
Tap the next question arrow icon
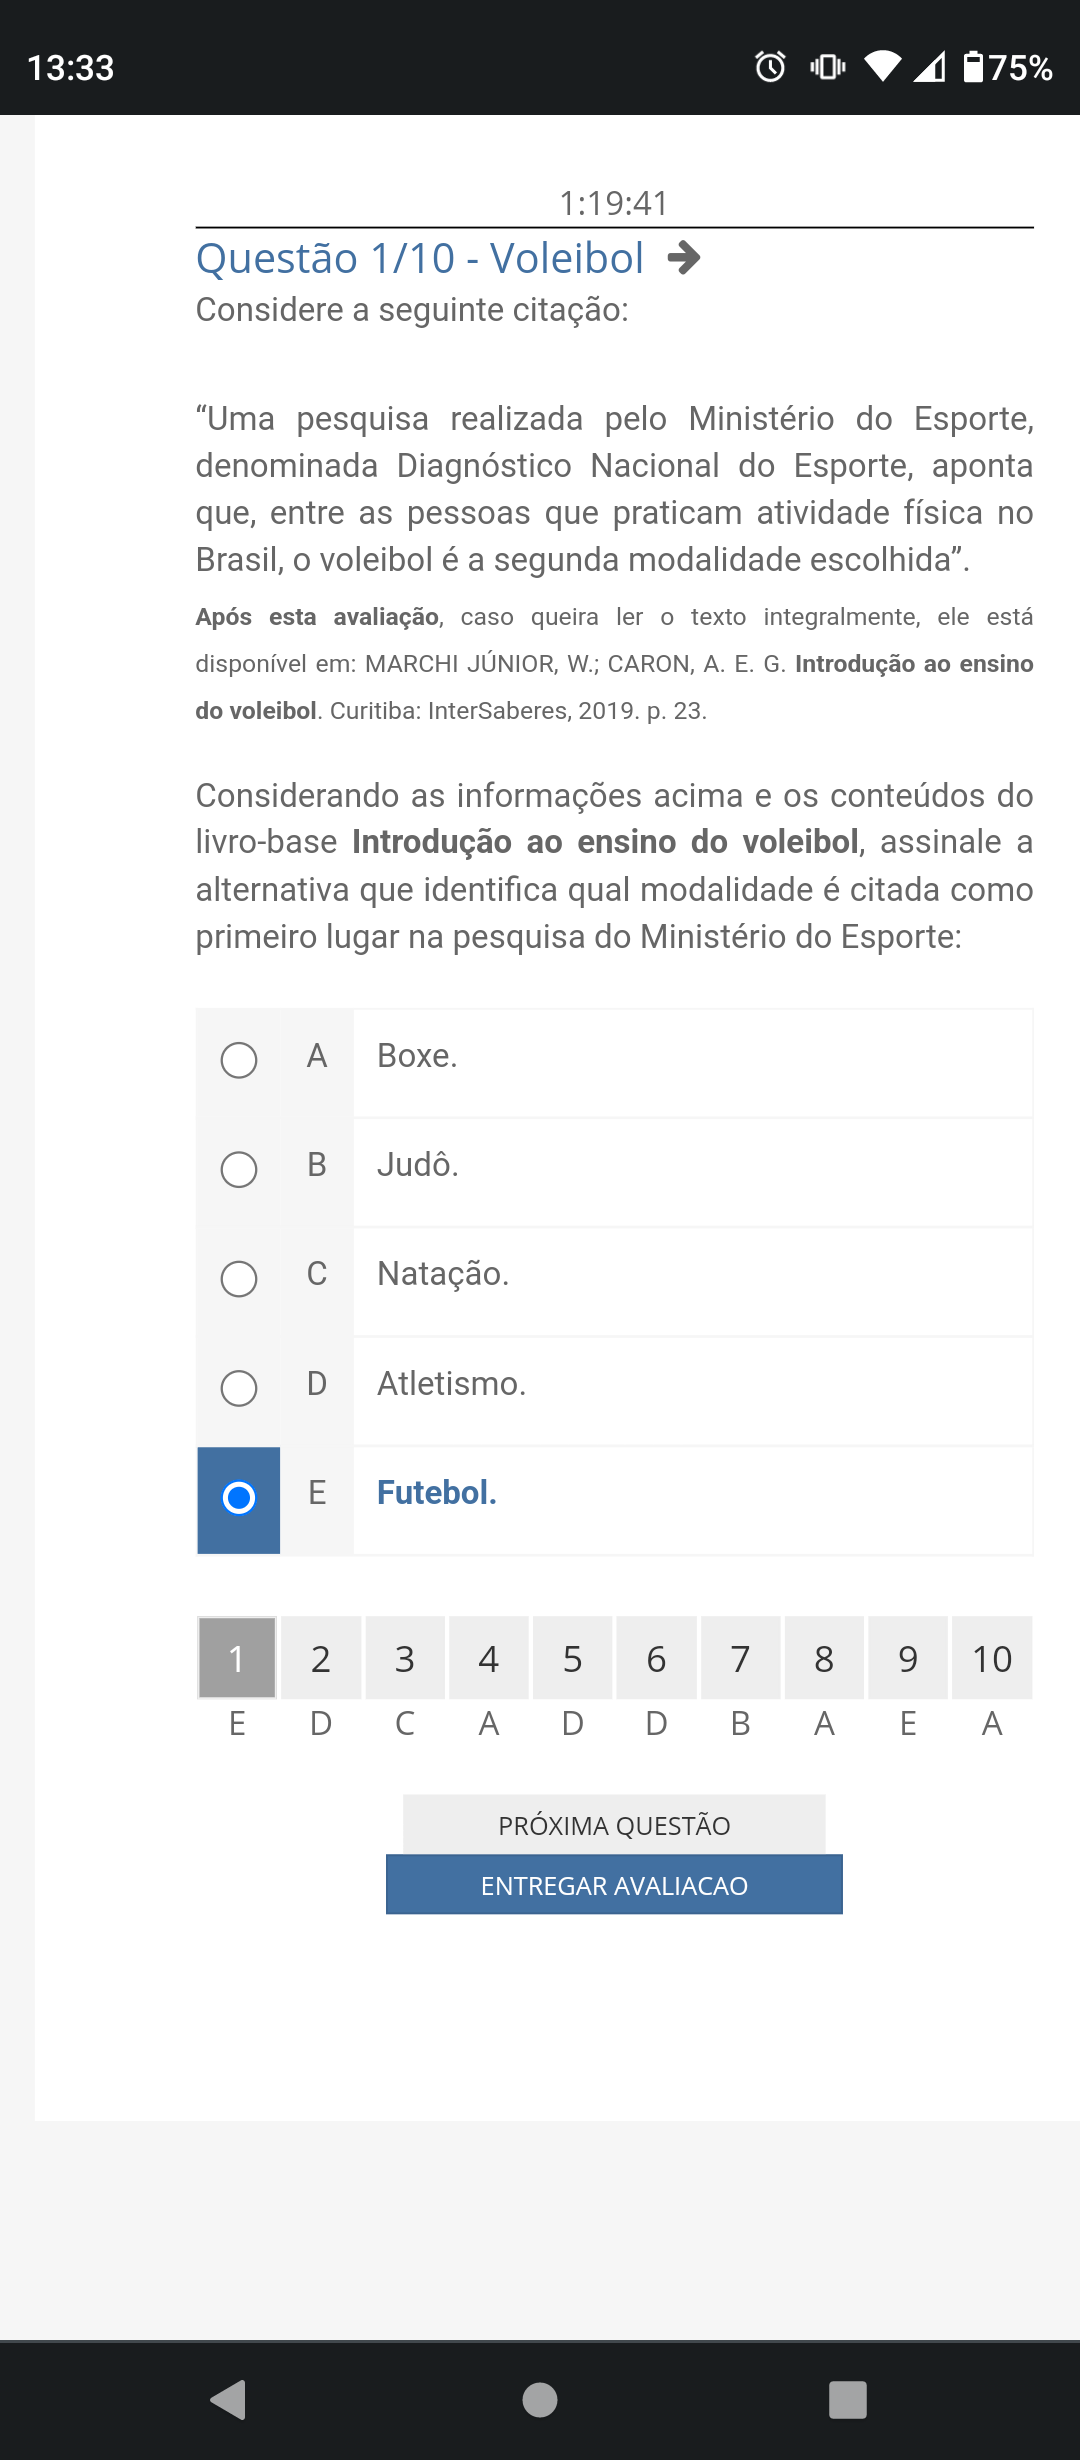pyautogui.click(x=684, y=258)
